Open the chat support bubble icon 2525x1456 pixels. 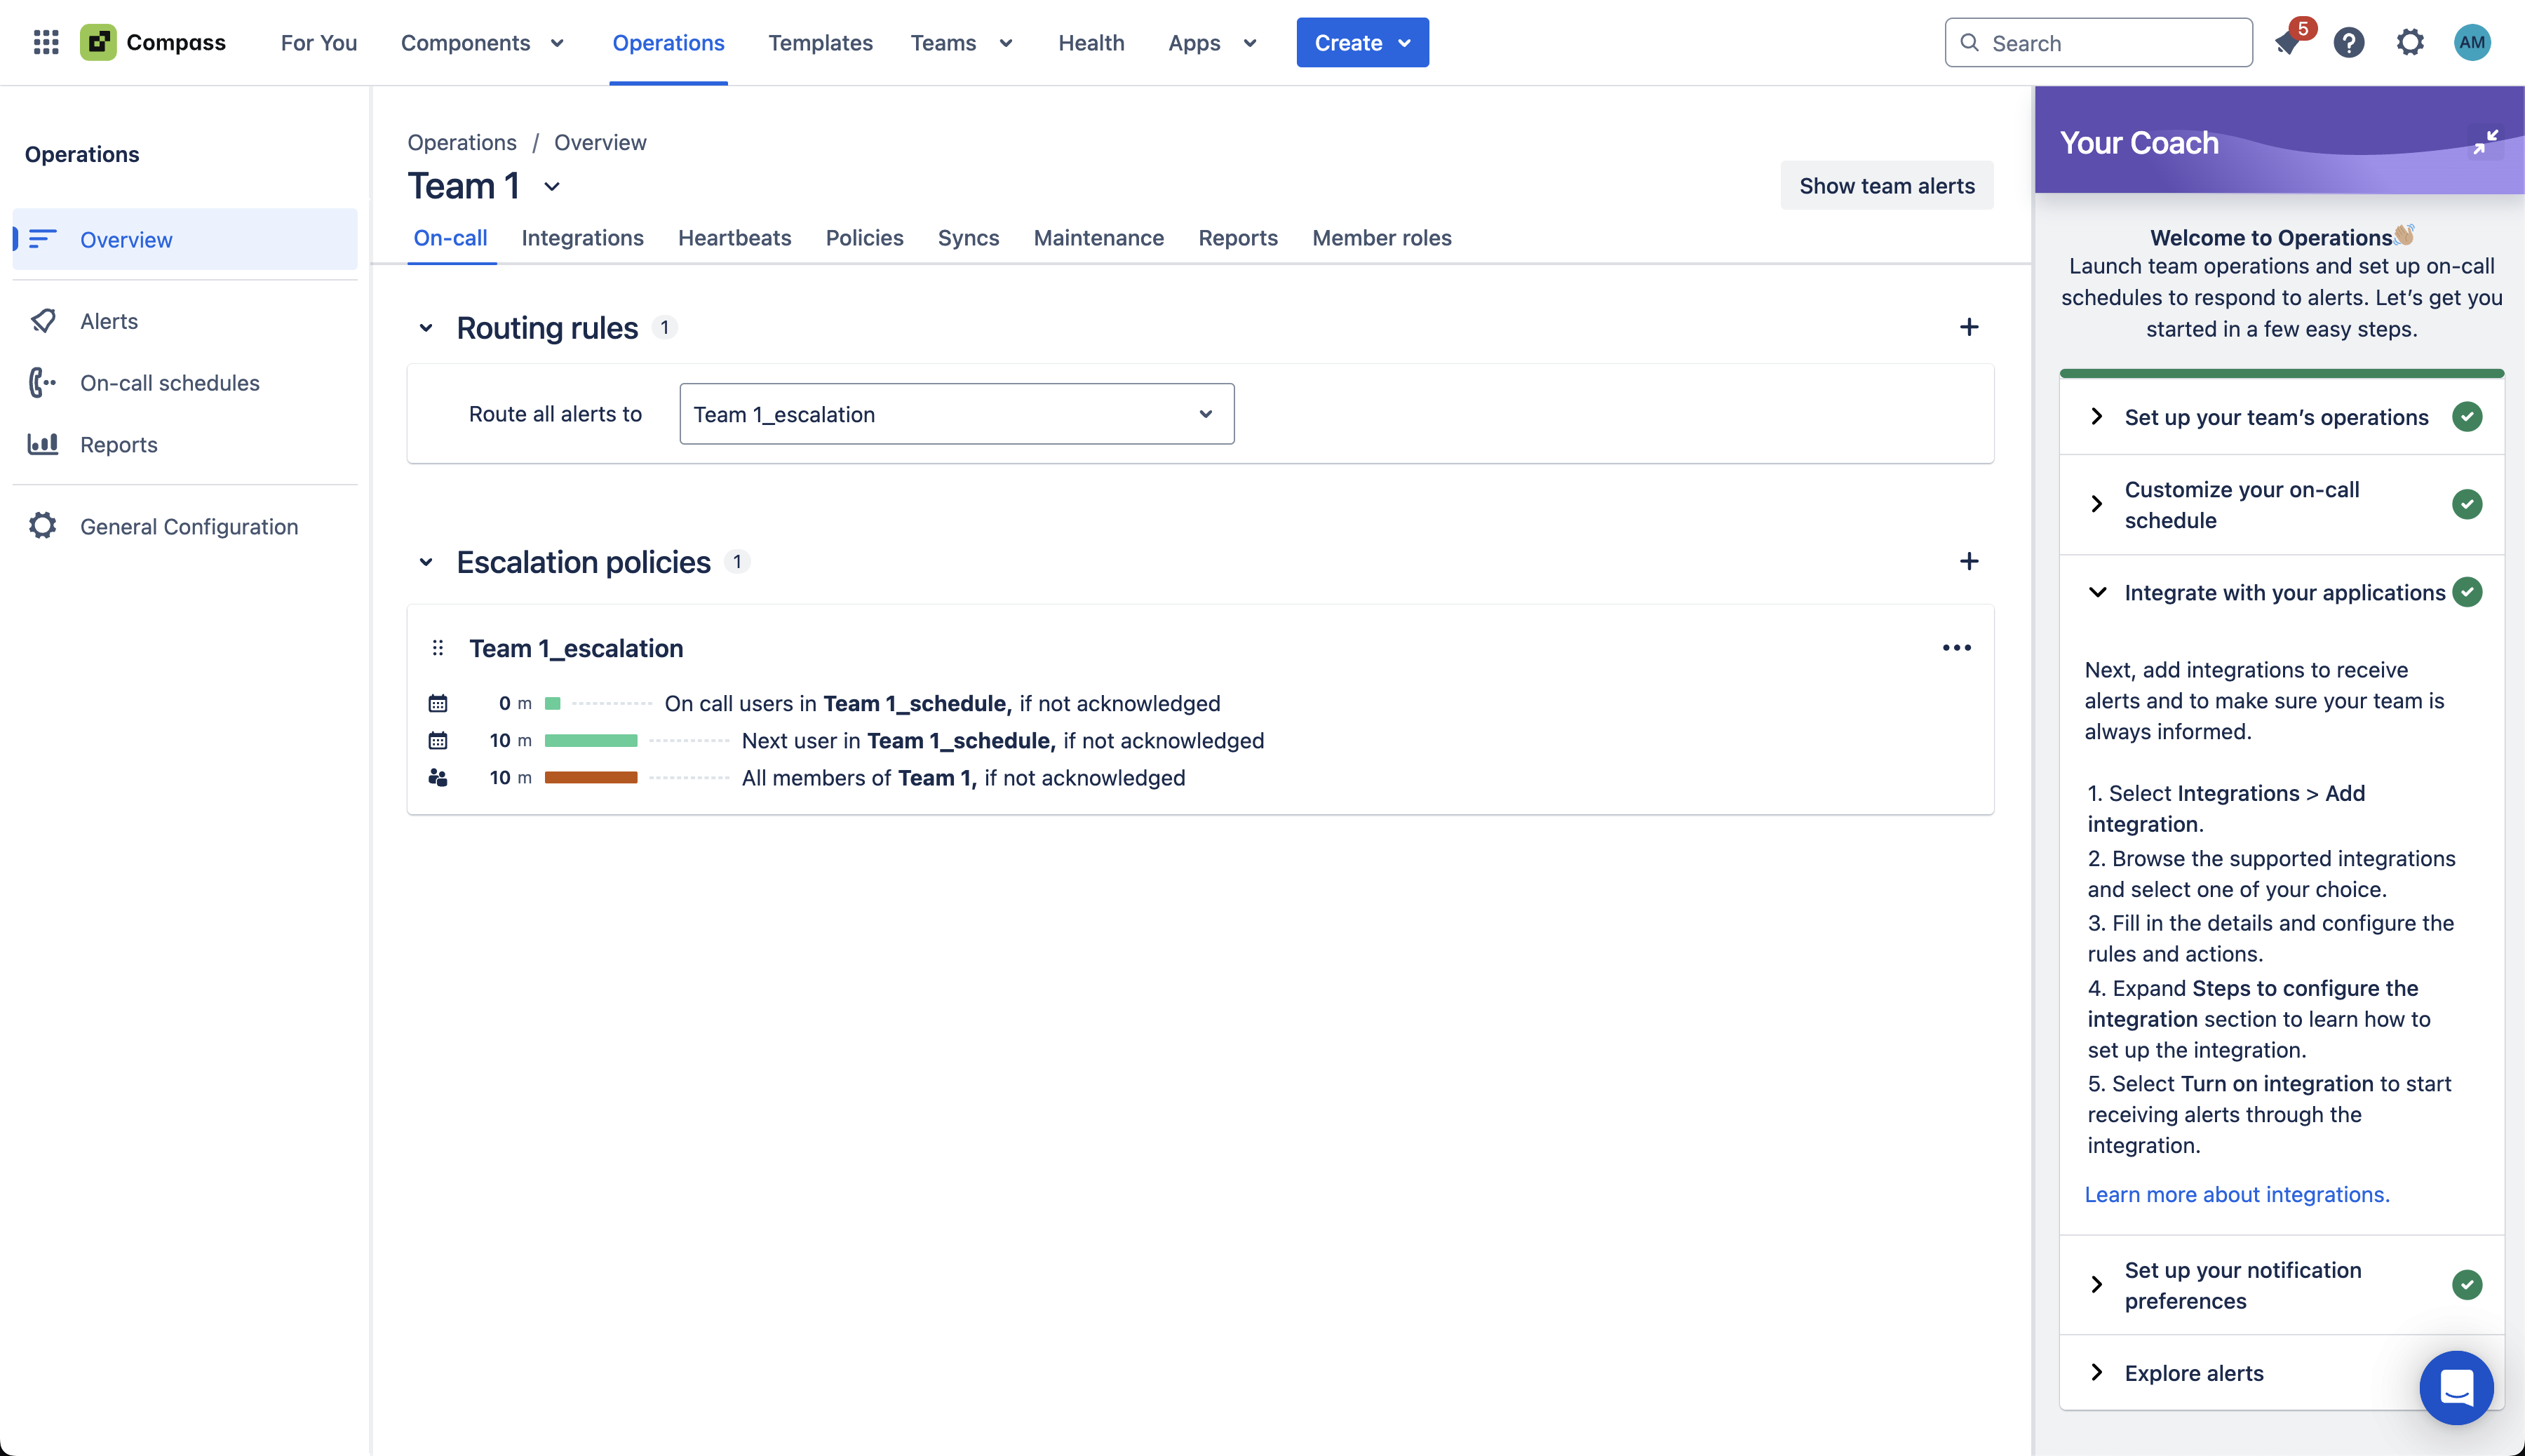[x=2456, y=1387]
